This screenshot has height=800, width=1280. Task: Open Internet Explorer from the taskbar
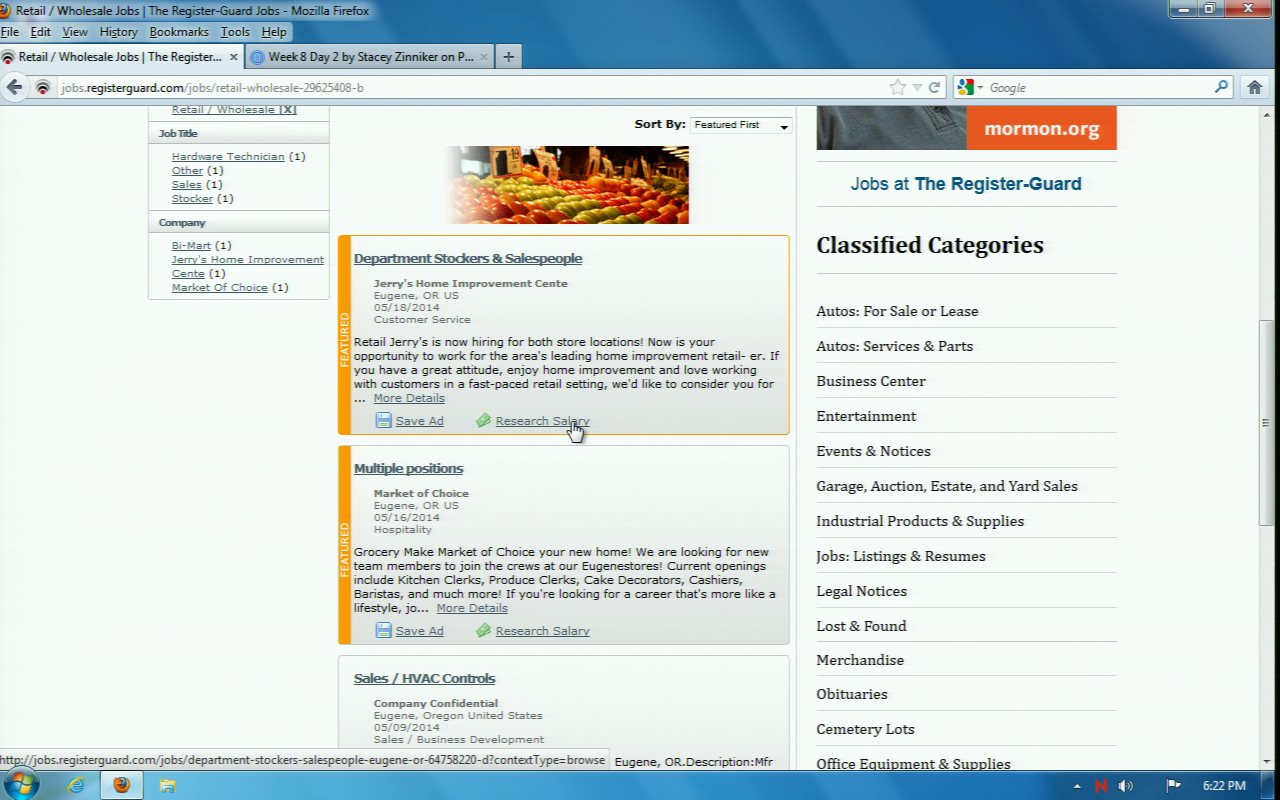pyautogui.click(x=76, y=785)
